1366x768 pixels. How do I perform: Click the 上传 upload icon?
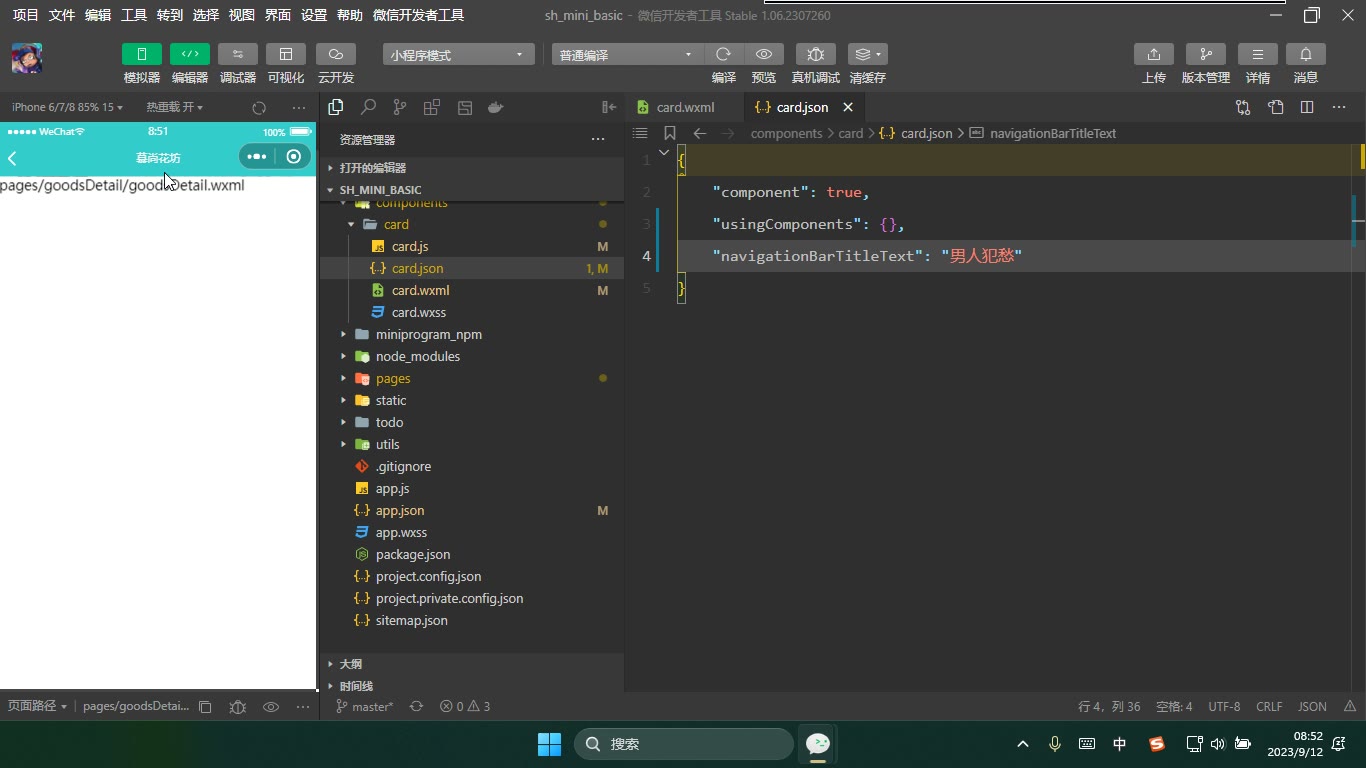pyautogui.click(x=1153, y=54)
